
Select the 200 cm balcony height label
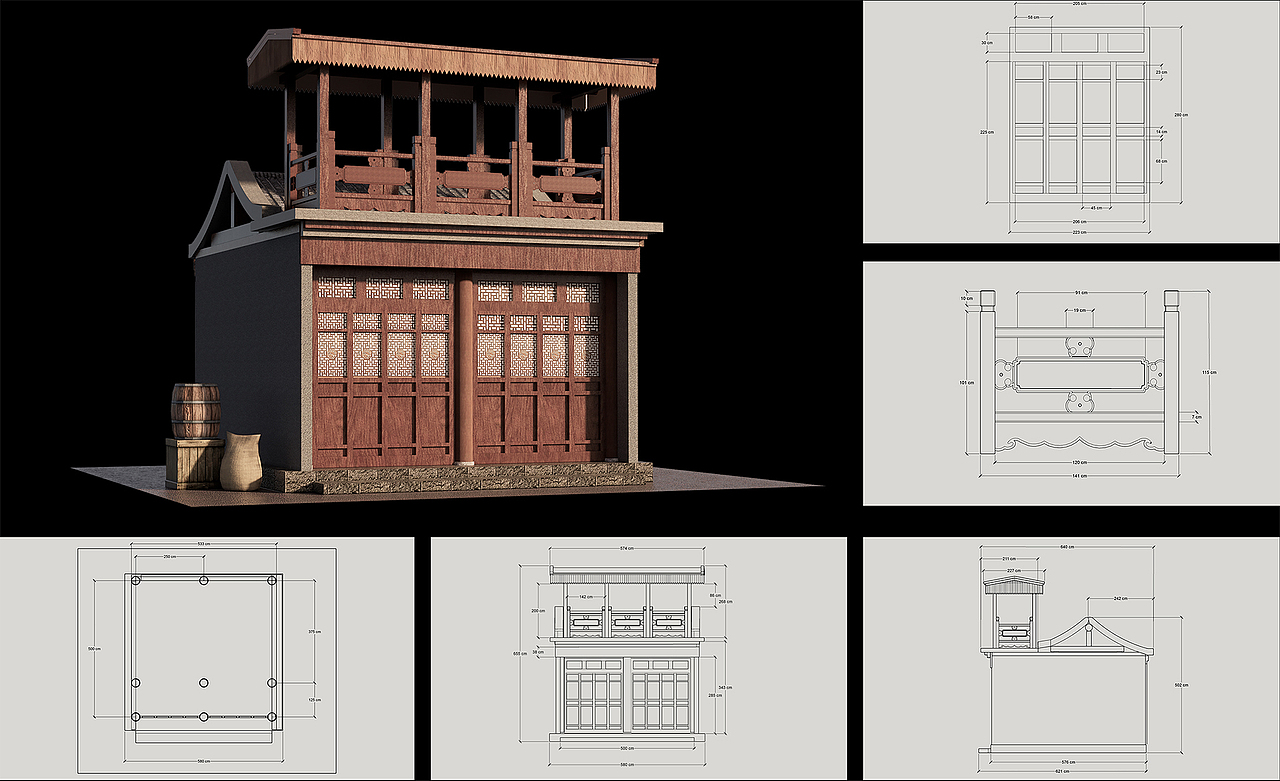click(x=536, y=610)
